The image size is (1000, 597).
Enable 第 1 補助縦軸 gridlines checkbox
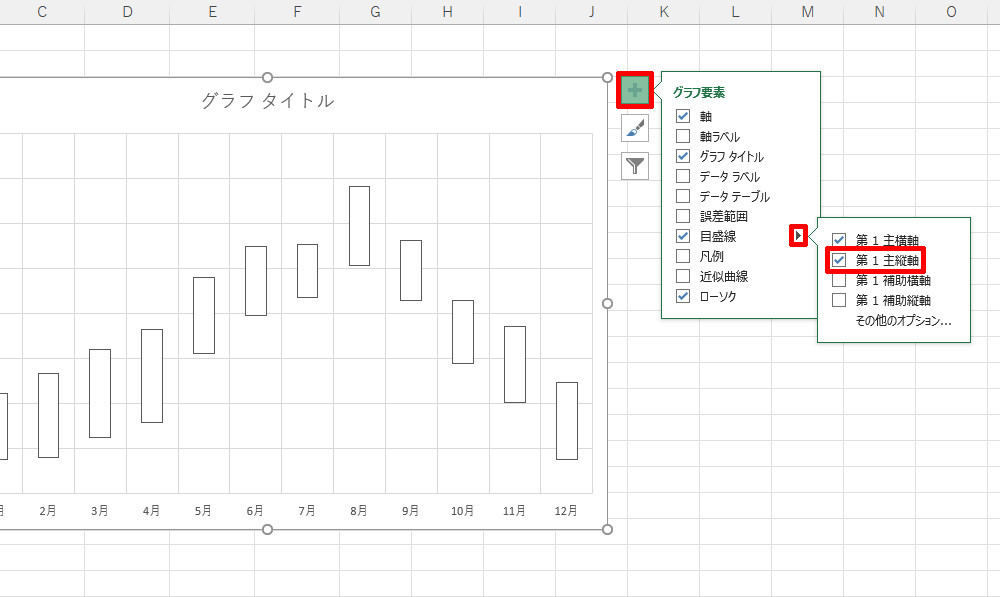[839, 300]
